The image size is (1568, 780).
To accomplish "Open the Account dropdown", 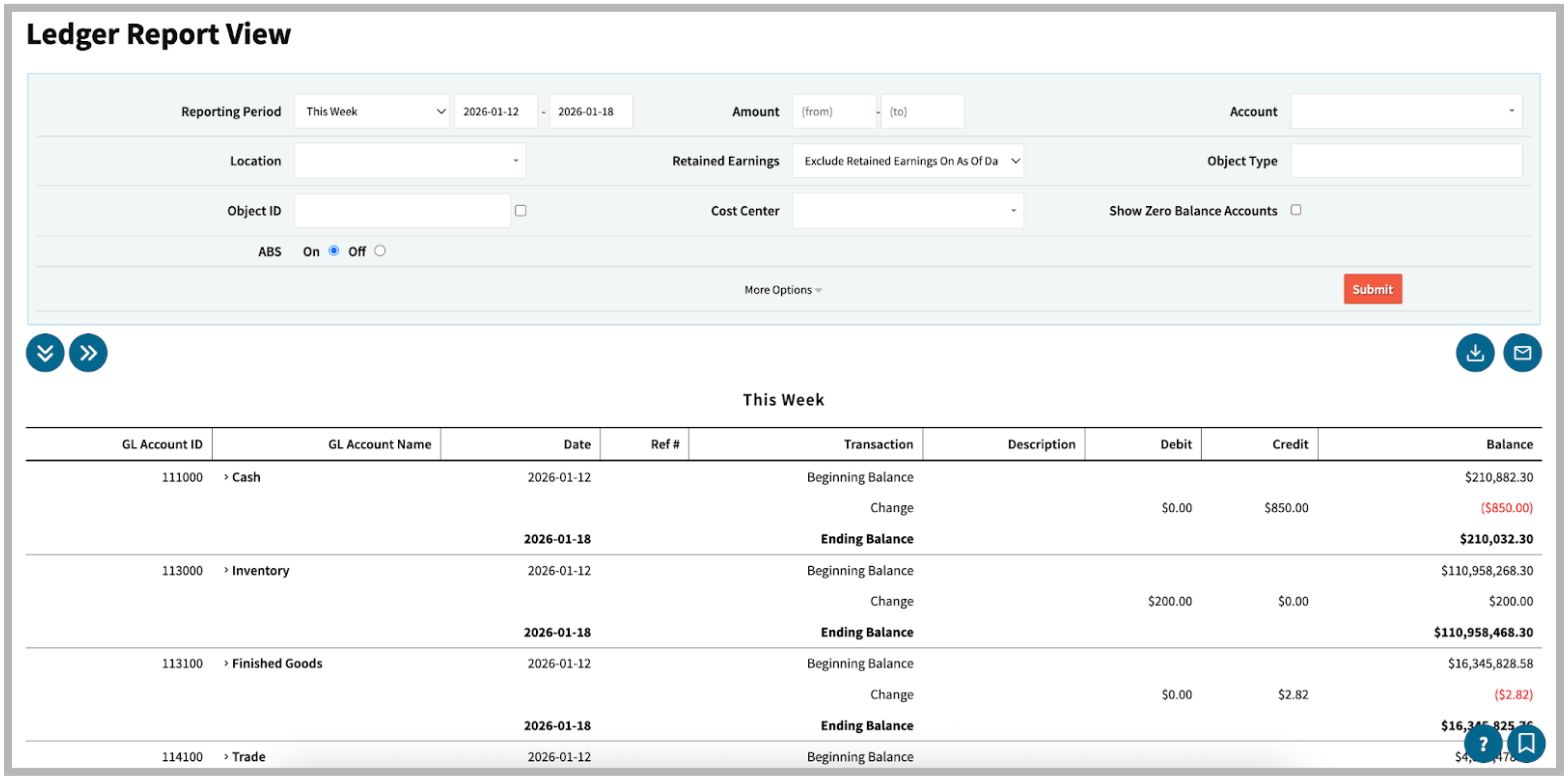I will [x=1405, y=112].
